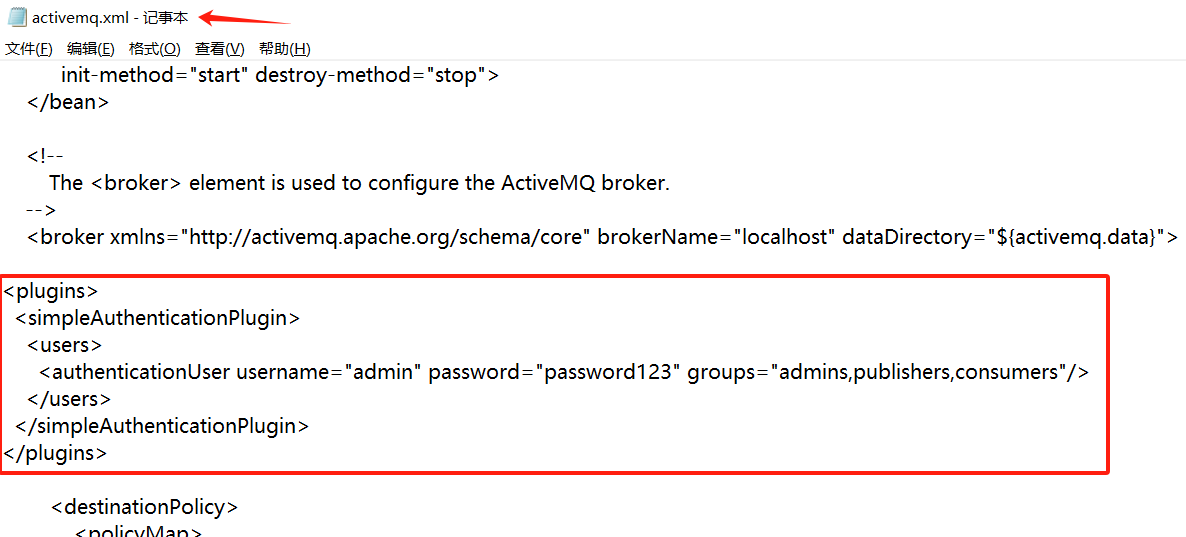Open the 文件(F) menu

click(x=29, y=49)
